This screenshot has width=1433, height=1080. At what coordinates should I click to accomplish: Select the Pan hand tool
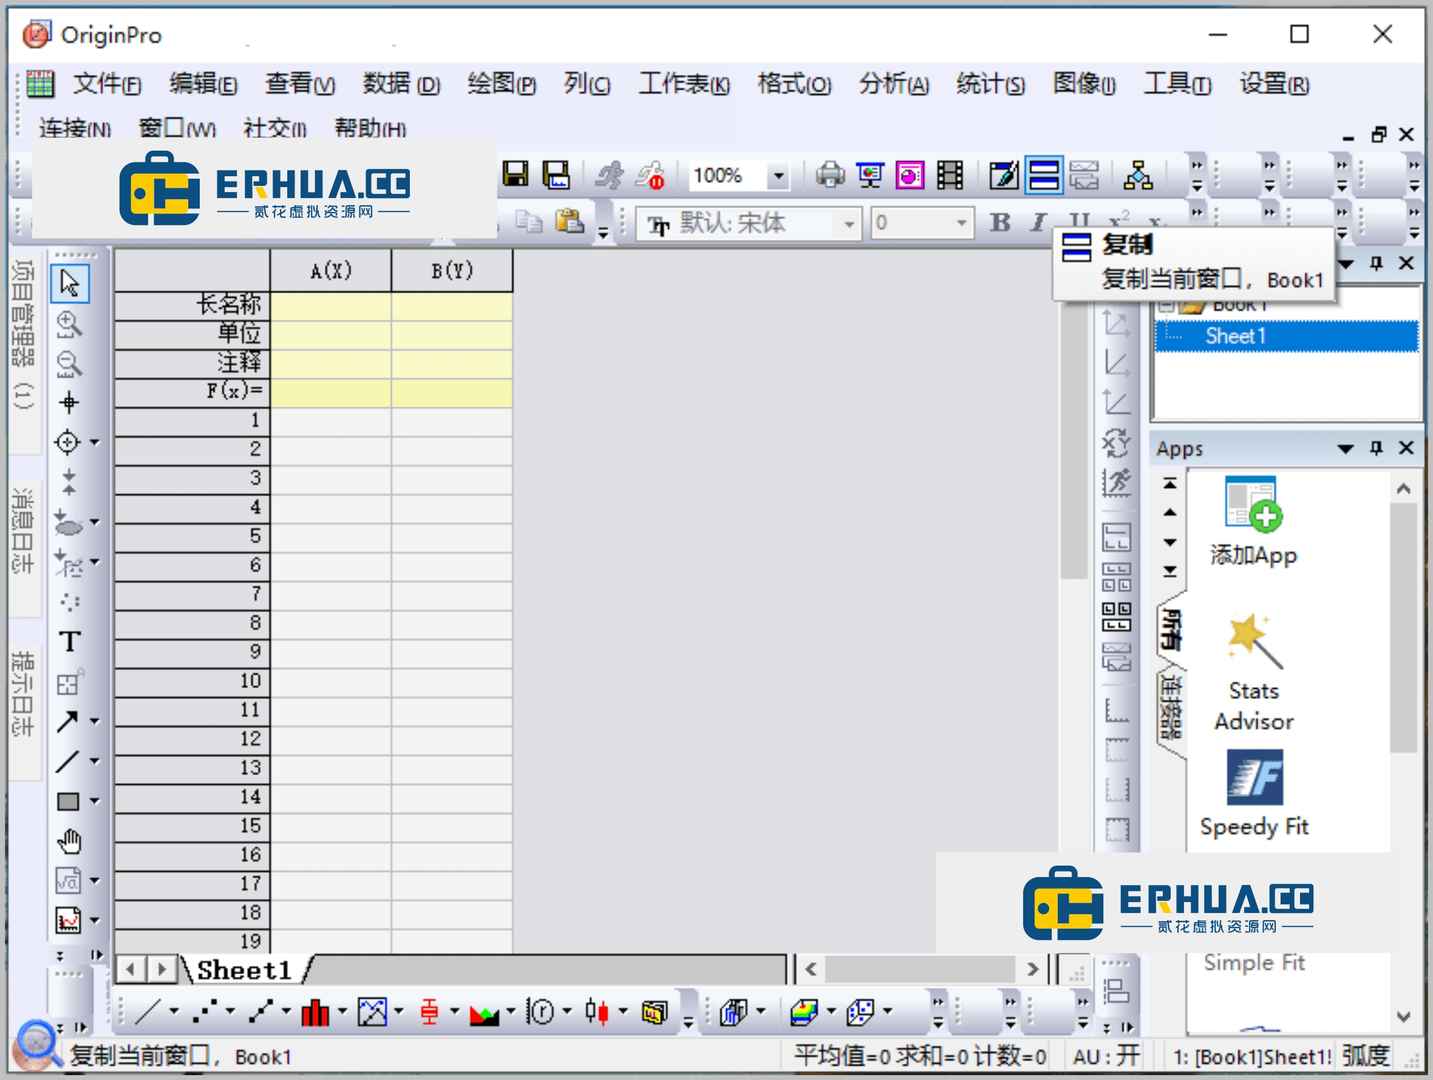[69, 841]
